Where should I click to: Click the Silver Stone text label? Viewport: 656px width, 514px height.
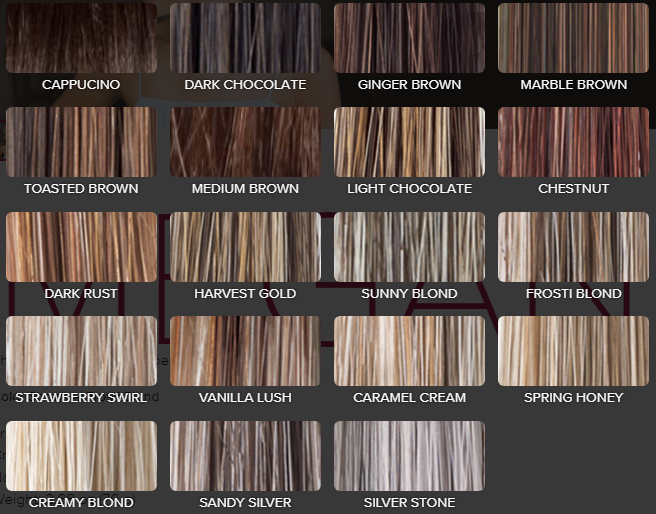(x=409, y=502)
